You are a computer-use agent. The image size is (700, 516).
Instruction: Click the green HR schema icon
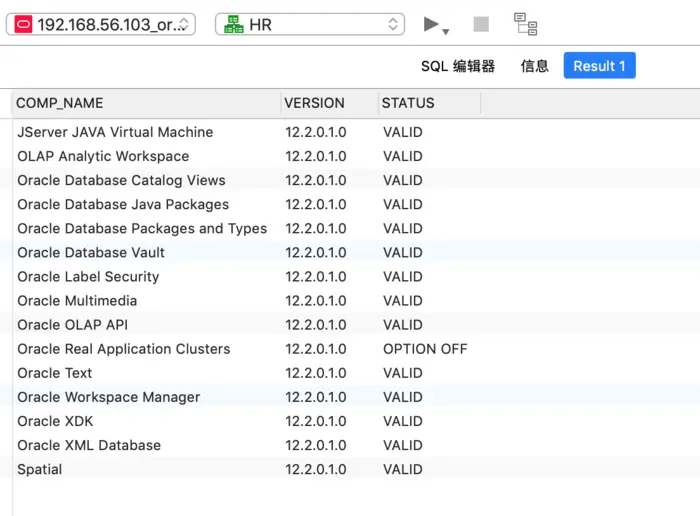point(233,24)
